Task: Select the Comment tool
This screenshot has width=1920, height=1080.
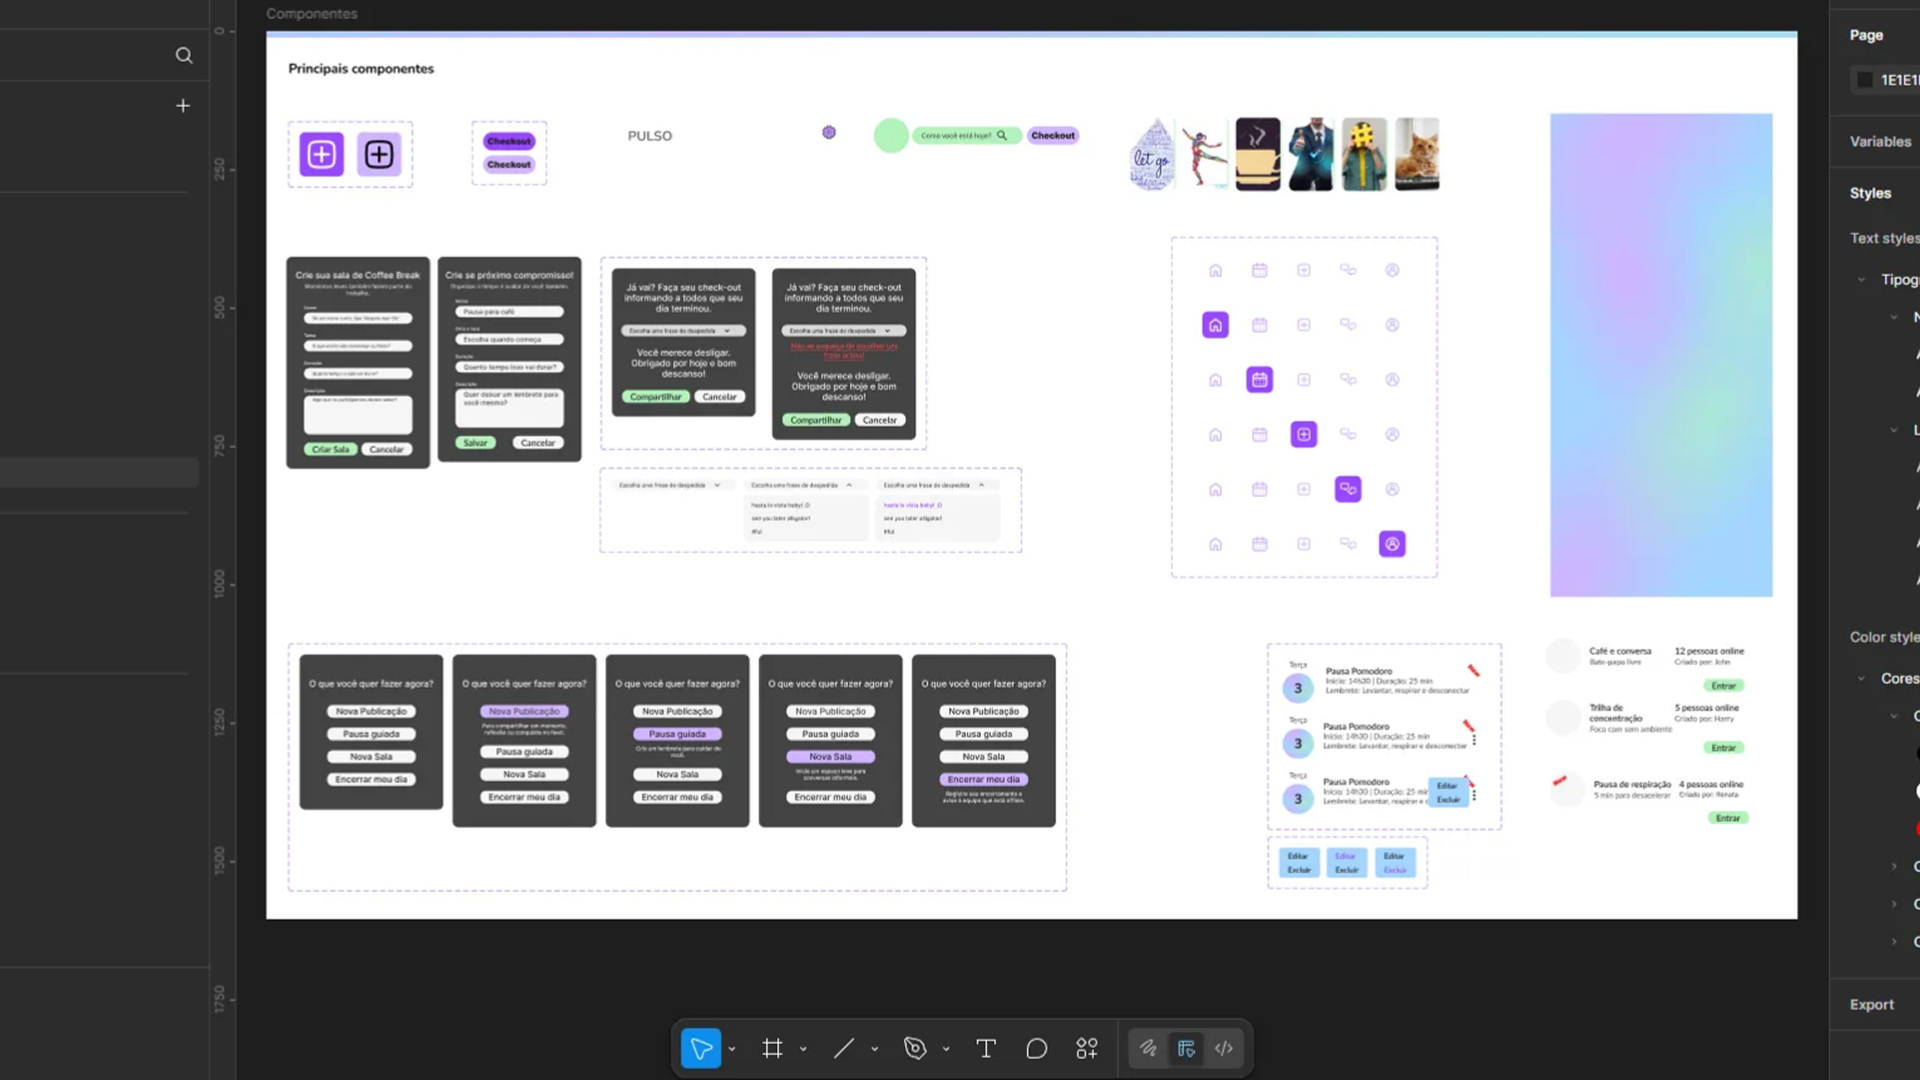Action: pos(1037,1048)
